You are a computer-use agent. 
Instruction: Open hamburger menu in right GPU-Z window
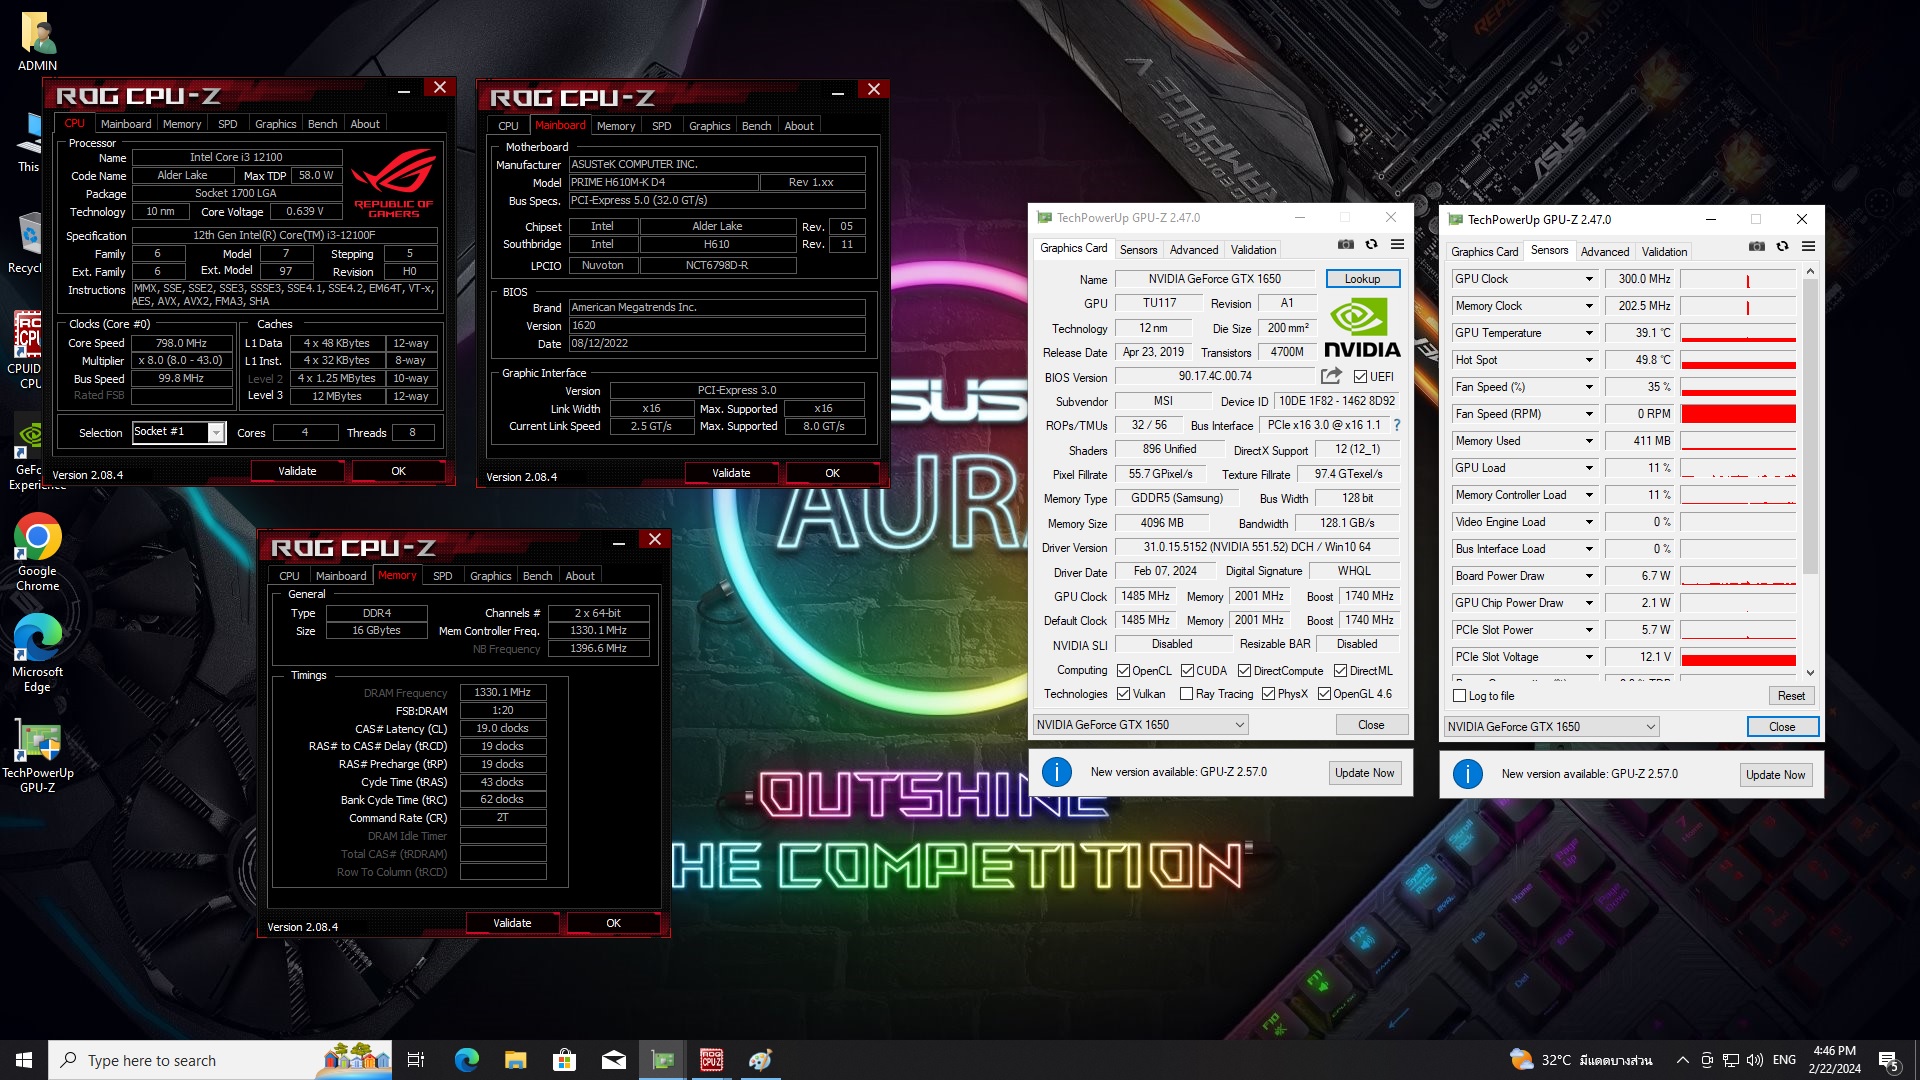click(x=1808, y=247)
